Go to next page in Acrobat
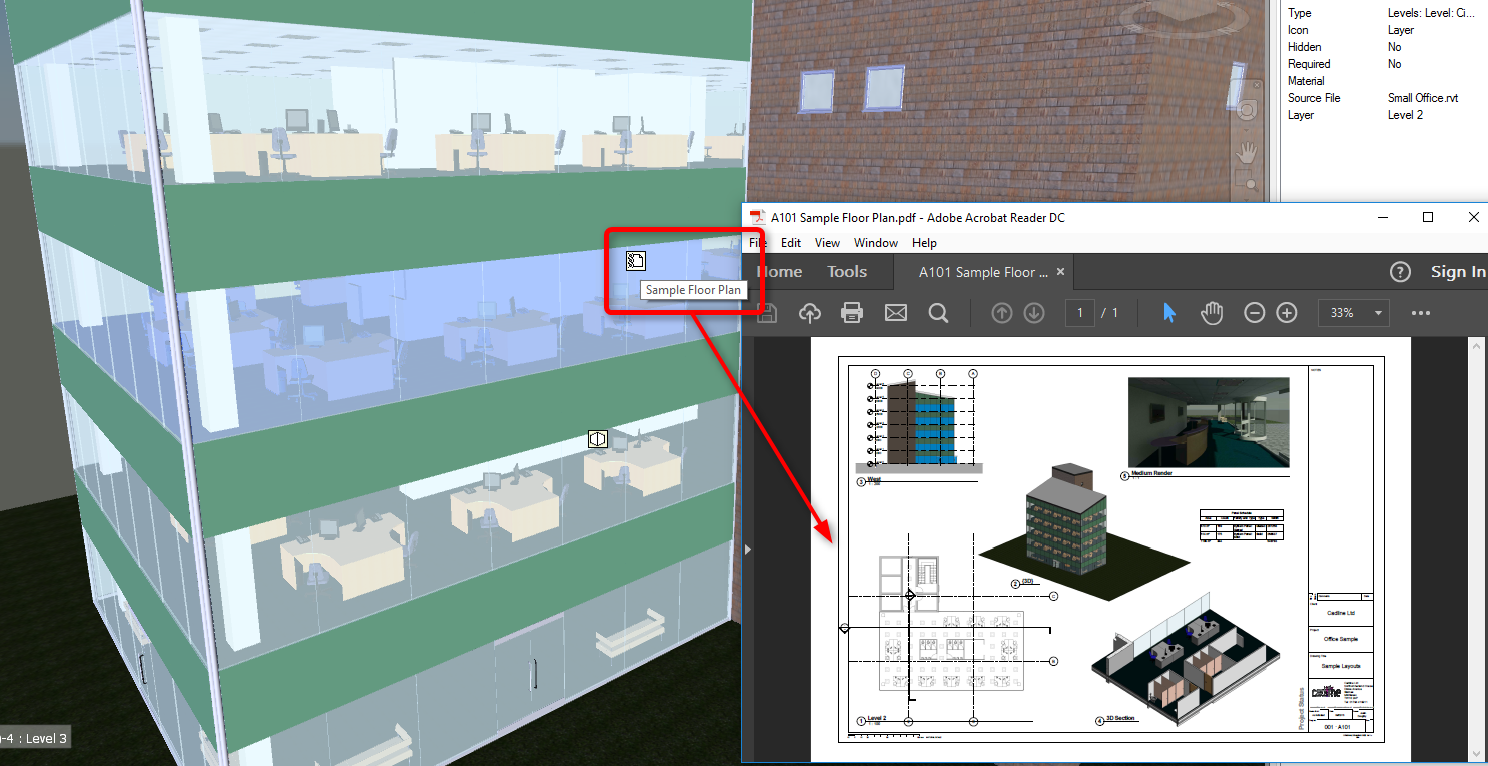The height and width of the screenshot is (766, 1488). 1034,313
